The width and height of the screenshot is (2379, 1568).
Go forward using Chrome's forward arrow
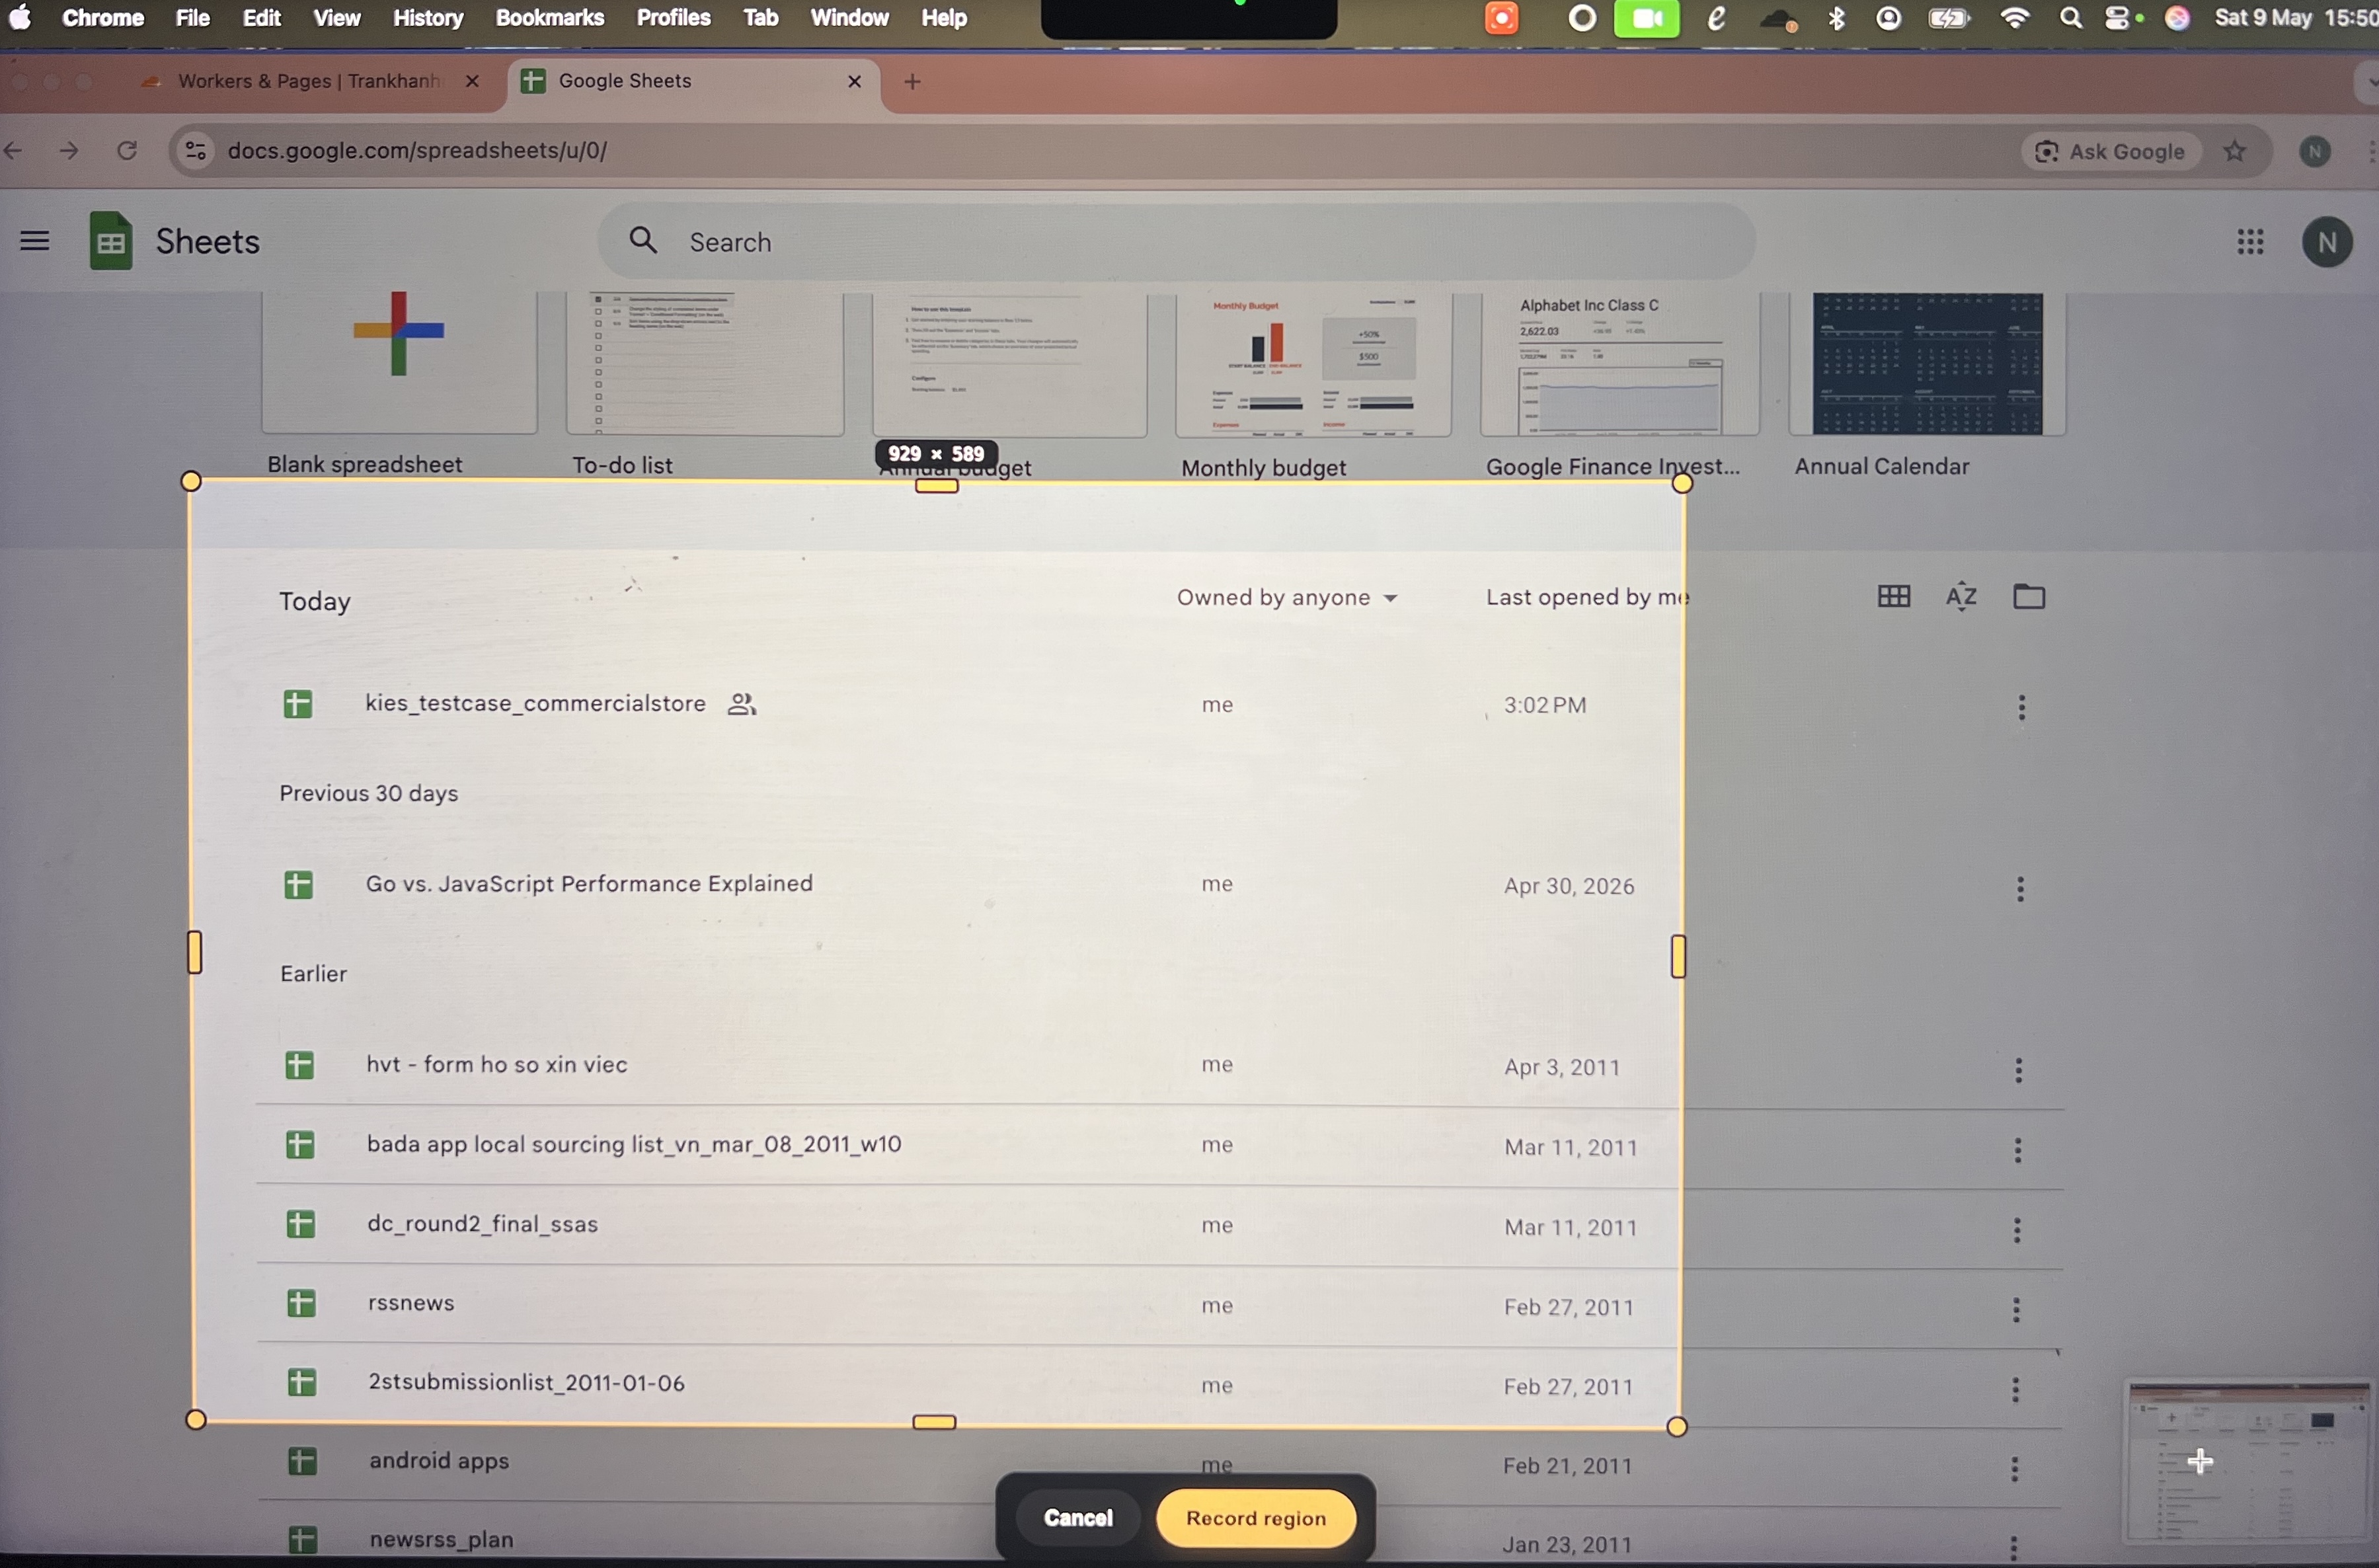pos(69,151)
